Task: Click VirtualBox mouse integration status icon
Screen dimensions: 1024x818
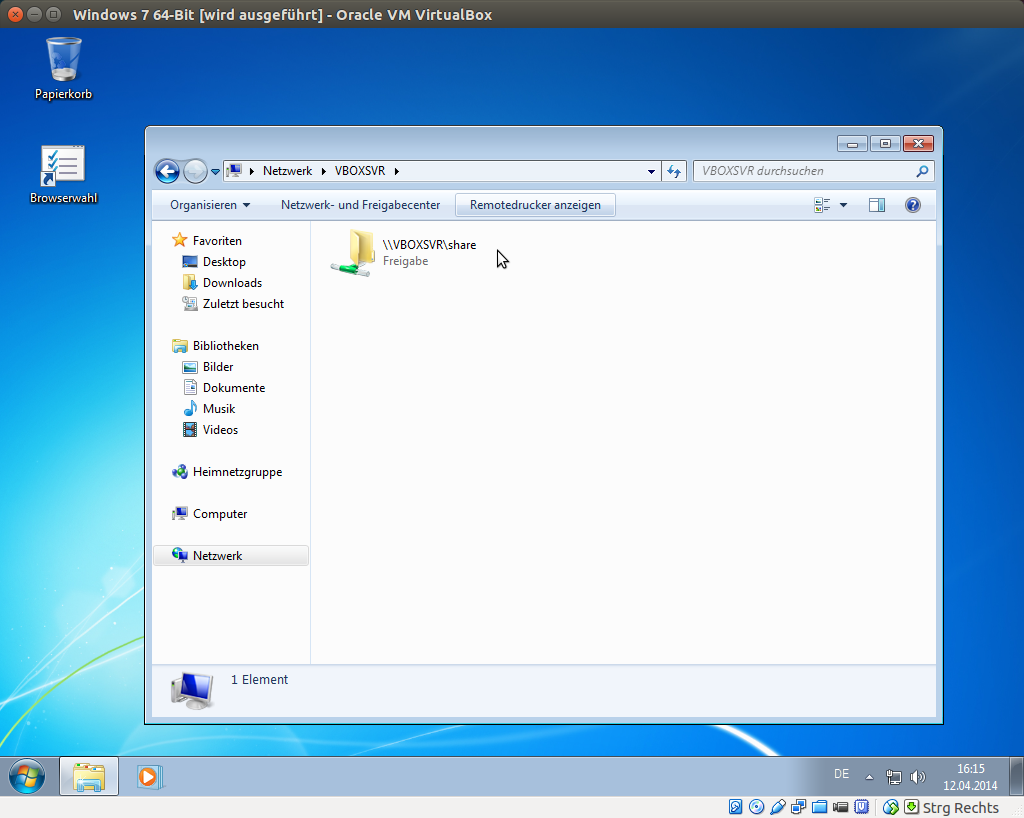Action: tap(891, 808)
